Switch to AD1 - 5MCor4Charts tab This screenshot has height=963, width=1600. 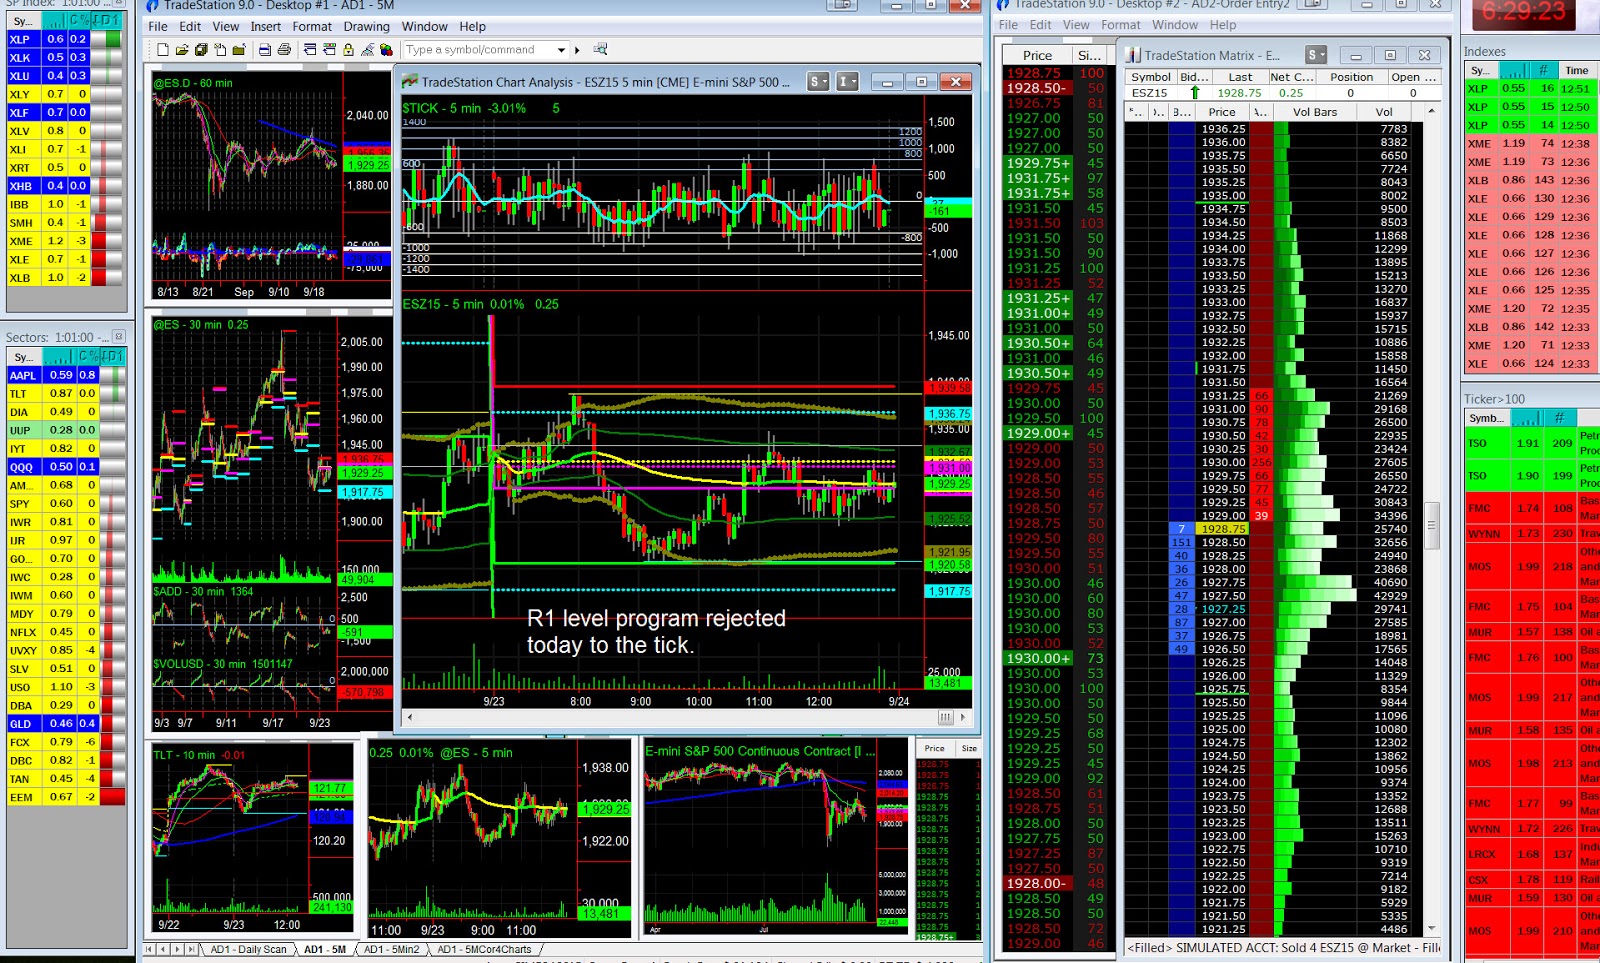click(484, 949)
